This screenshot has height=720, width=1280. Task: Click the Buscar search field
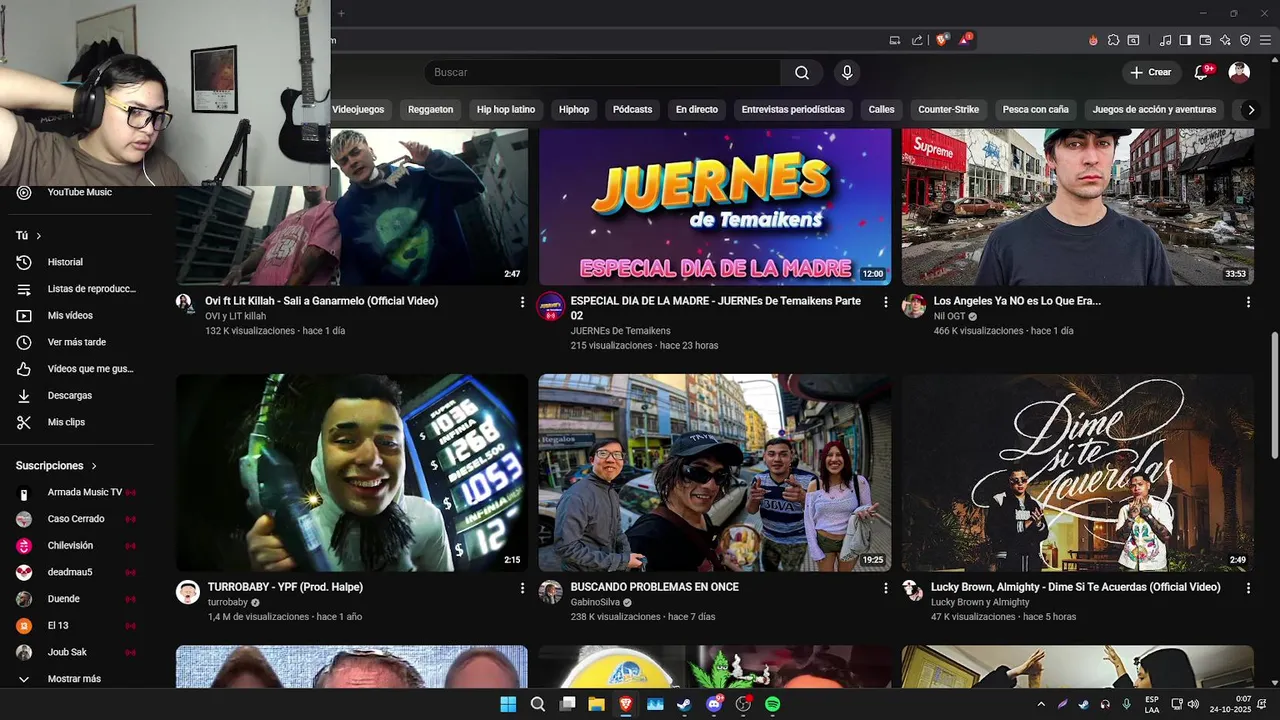coord(603,72)
